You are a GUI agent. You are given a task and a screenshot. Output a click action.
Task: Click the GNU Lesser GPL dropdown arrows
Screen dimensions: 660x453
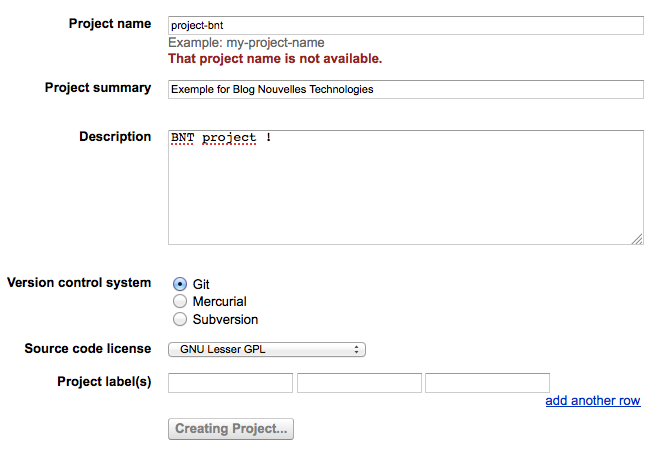point(357,349)
